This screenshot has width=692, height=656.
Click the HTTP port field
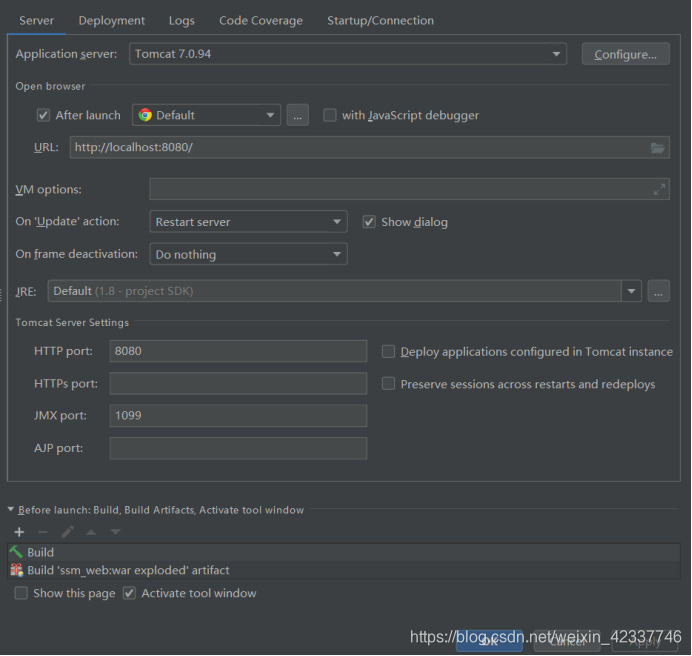(x=238, y=351)
